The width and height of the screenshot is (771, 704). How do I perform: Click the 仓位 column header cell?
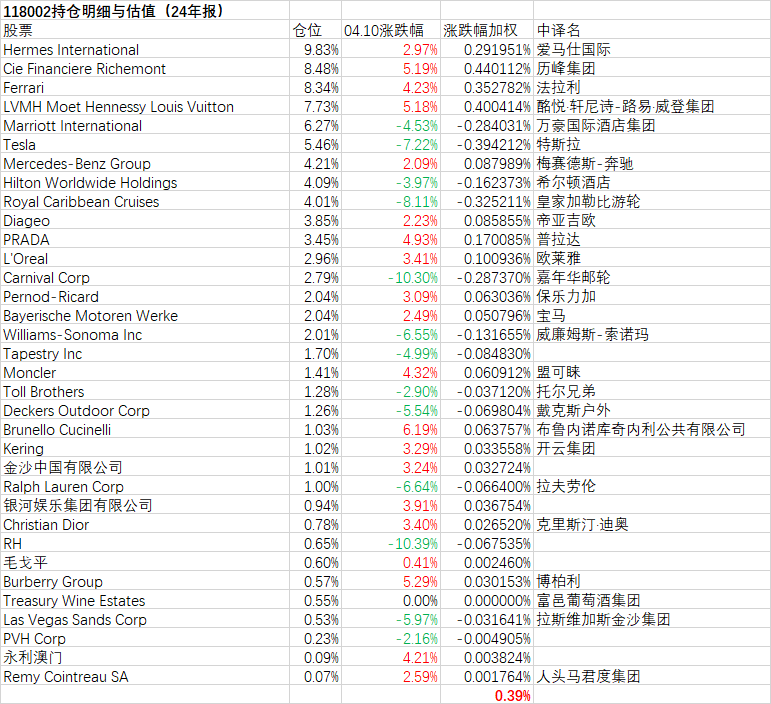[315, 29]
